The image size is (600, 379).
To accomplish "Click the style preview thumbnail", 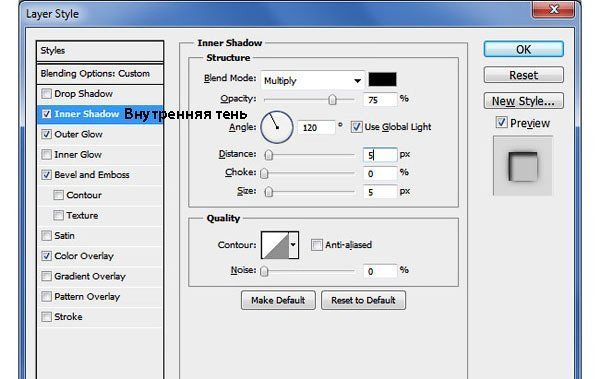I will 523,166.
